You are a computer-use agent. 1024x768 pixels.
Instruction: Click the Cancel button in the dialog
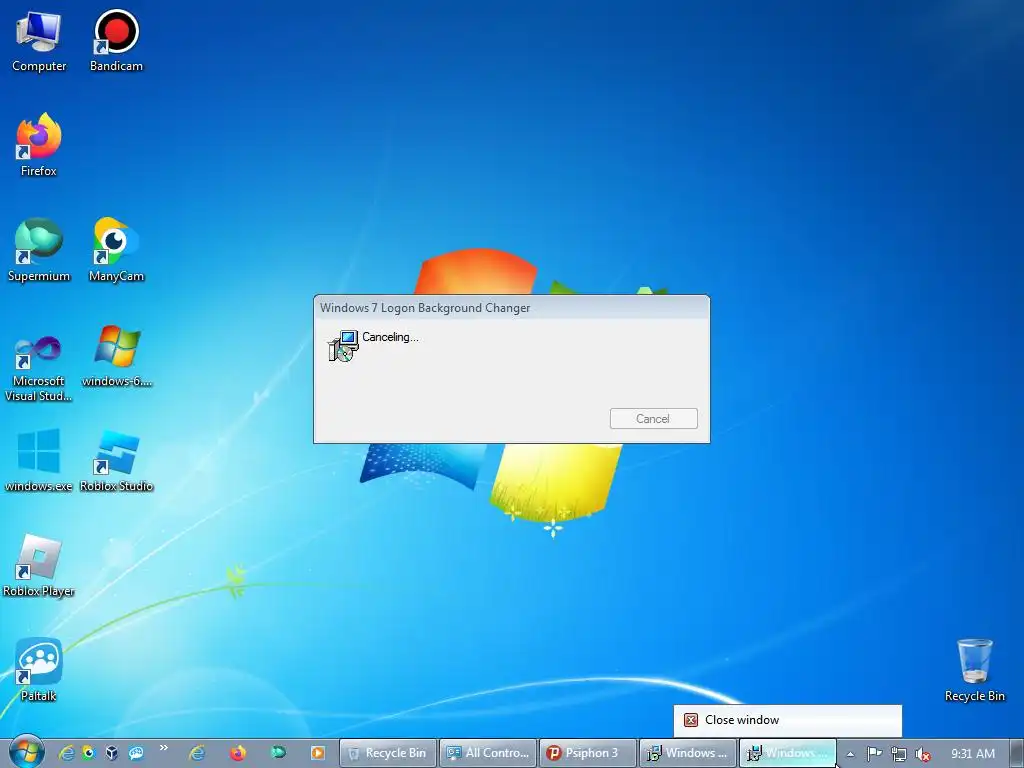(653, 419)
